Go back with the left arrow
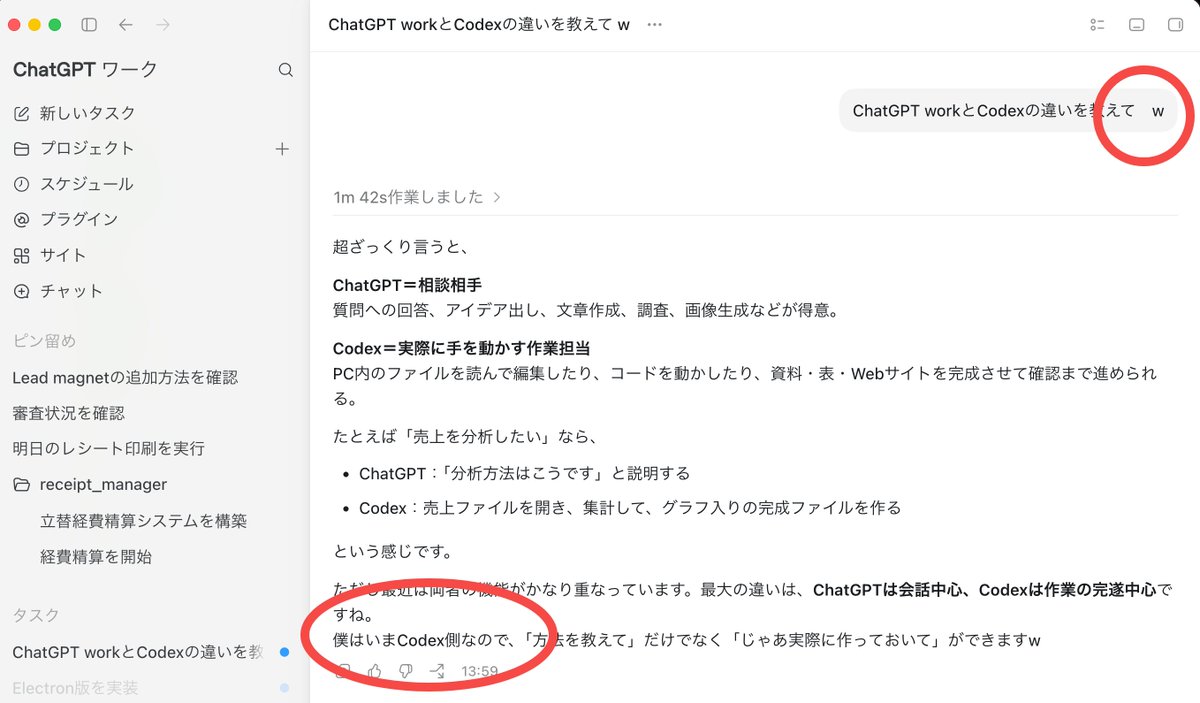 125,24
